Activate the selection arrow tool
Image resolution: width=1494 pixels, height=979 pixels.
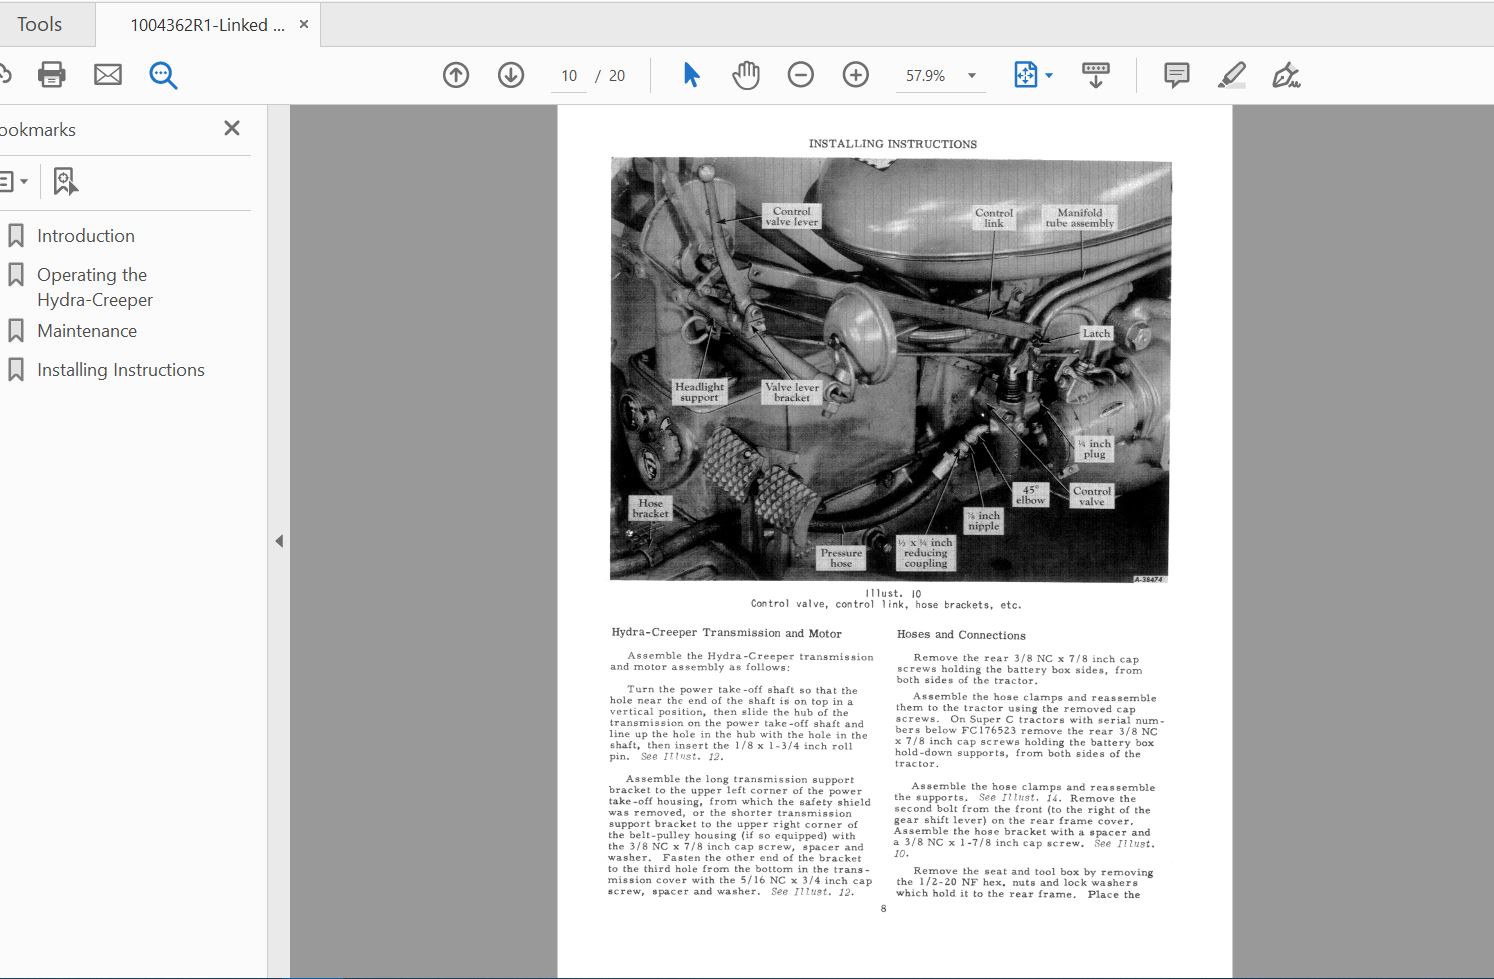coord(691,75)
